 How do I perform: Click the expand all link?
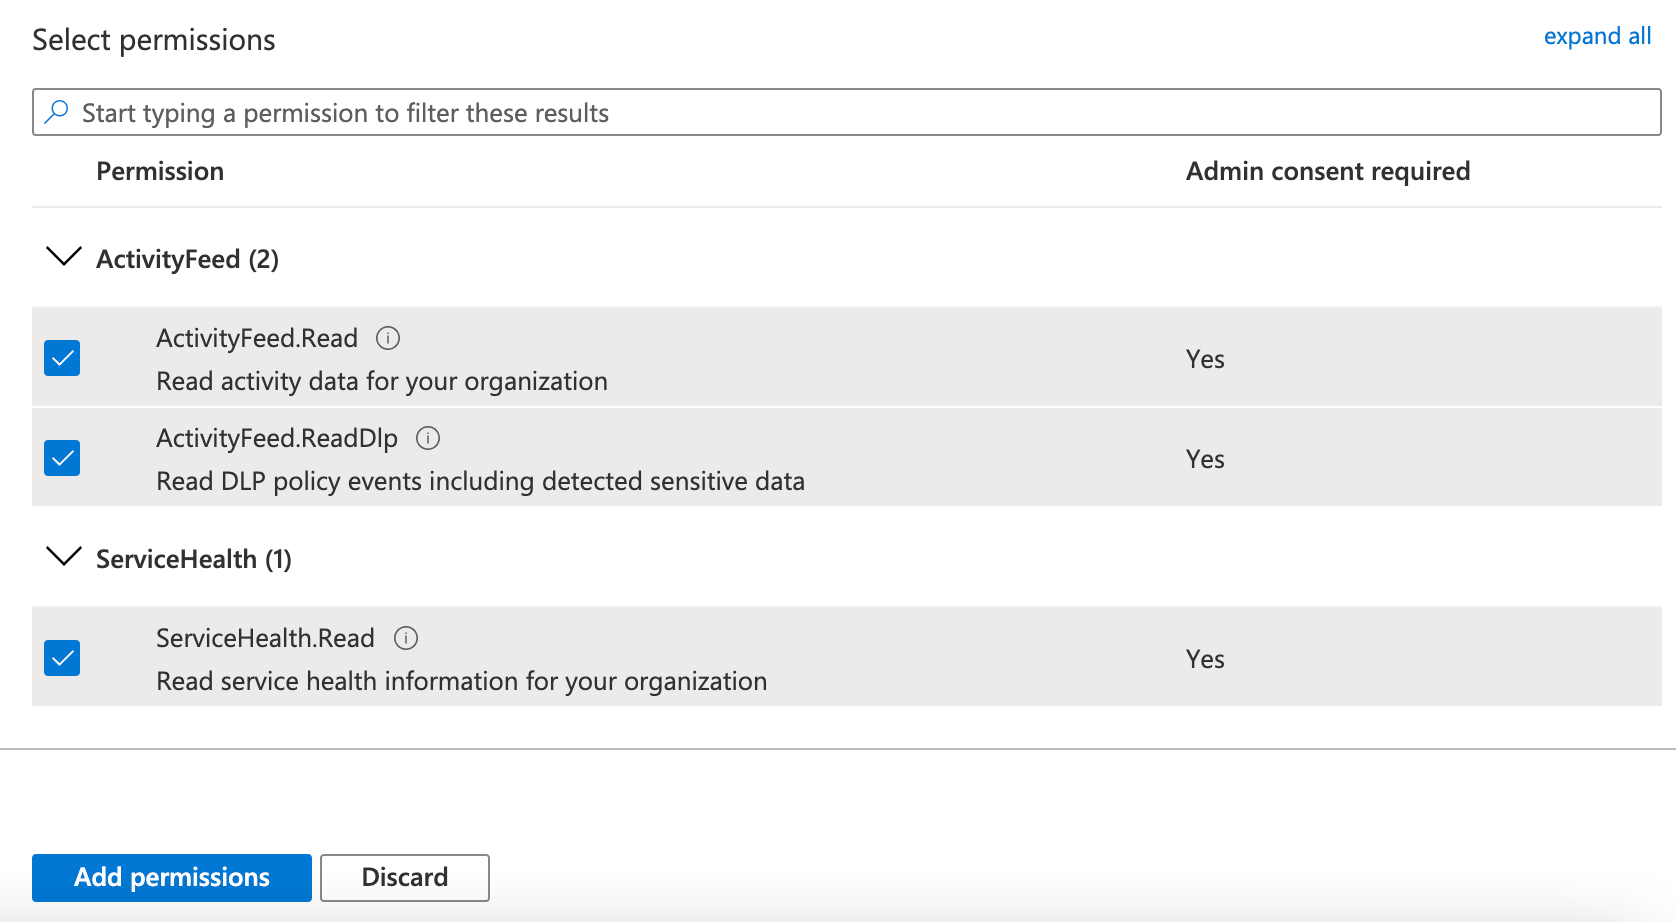click(1597, 36)
